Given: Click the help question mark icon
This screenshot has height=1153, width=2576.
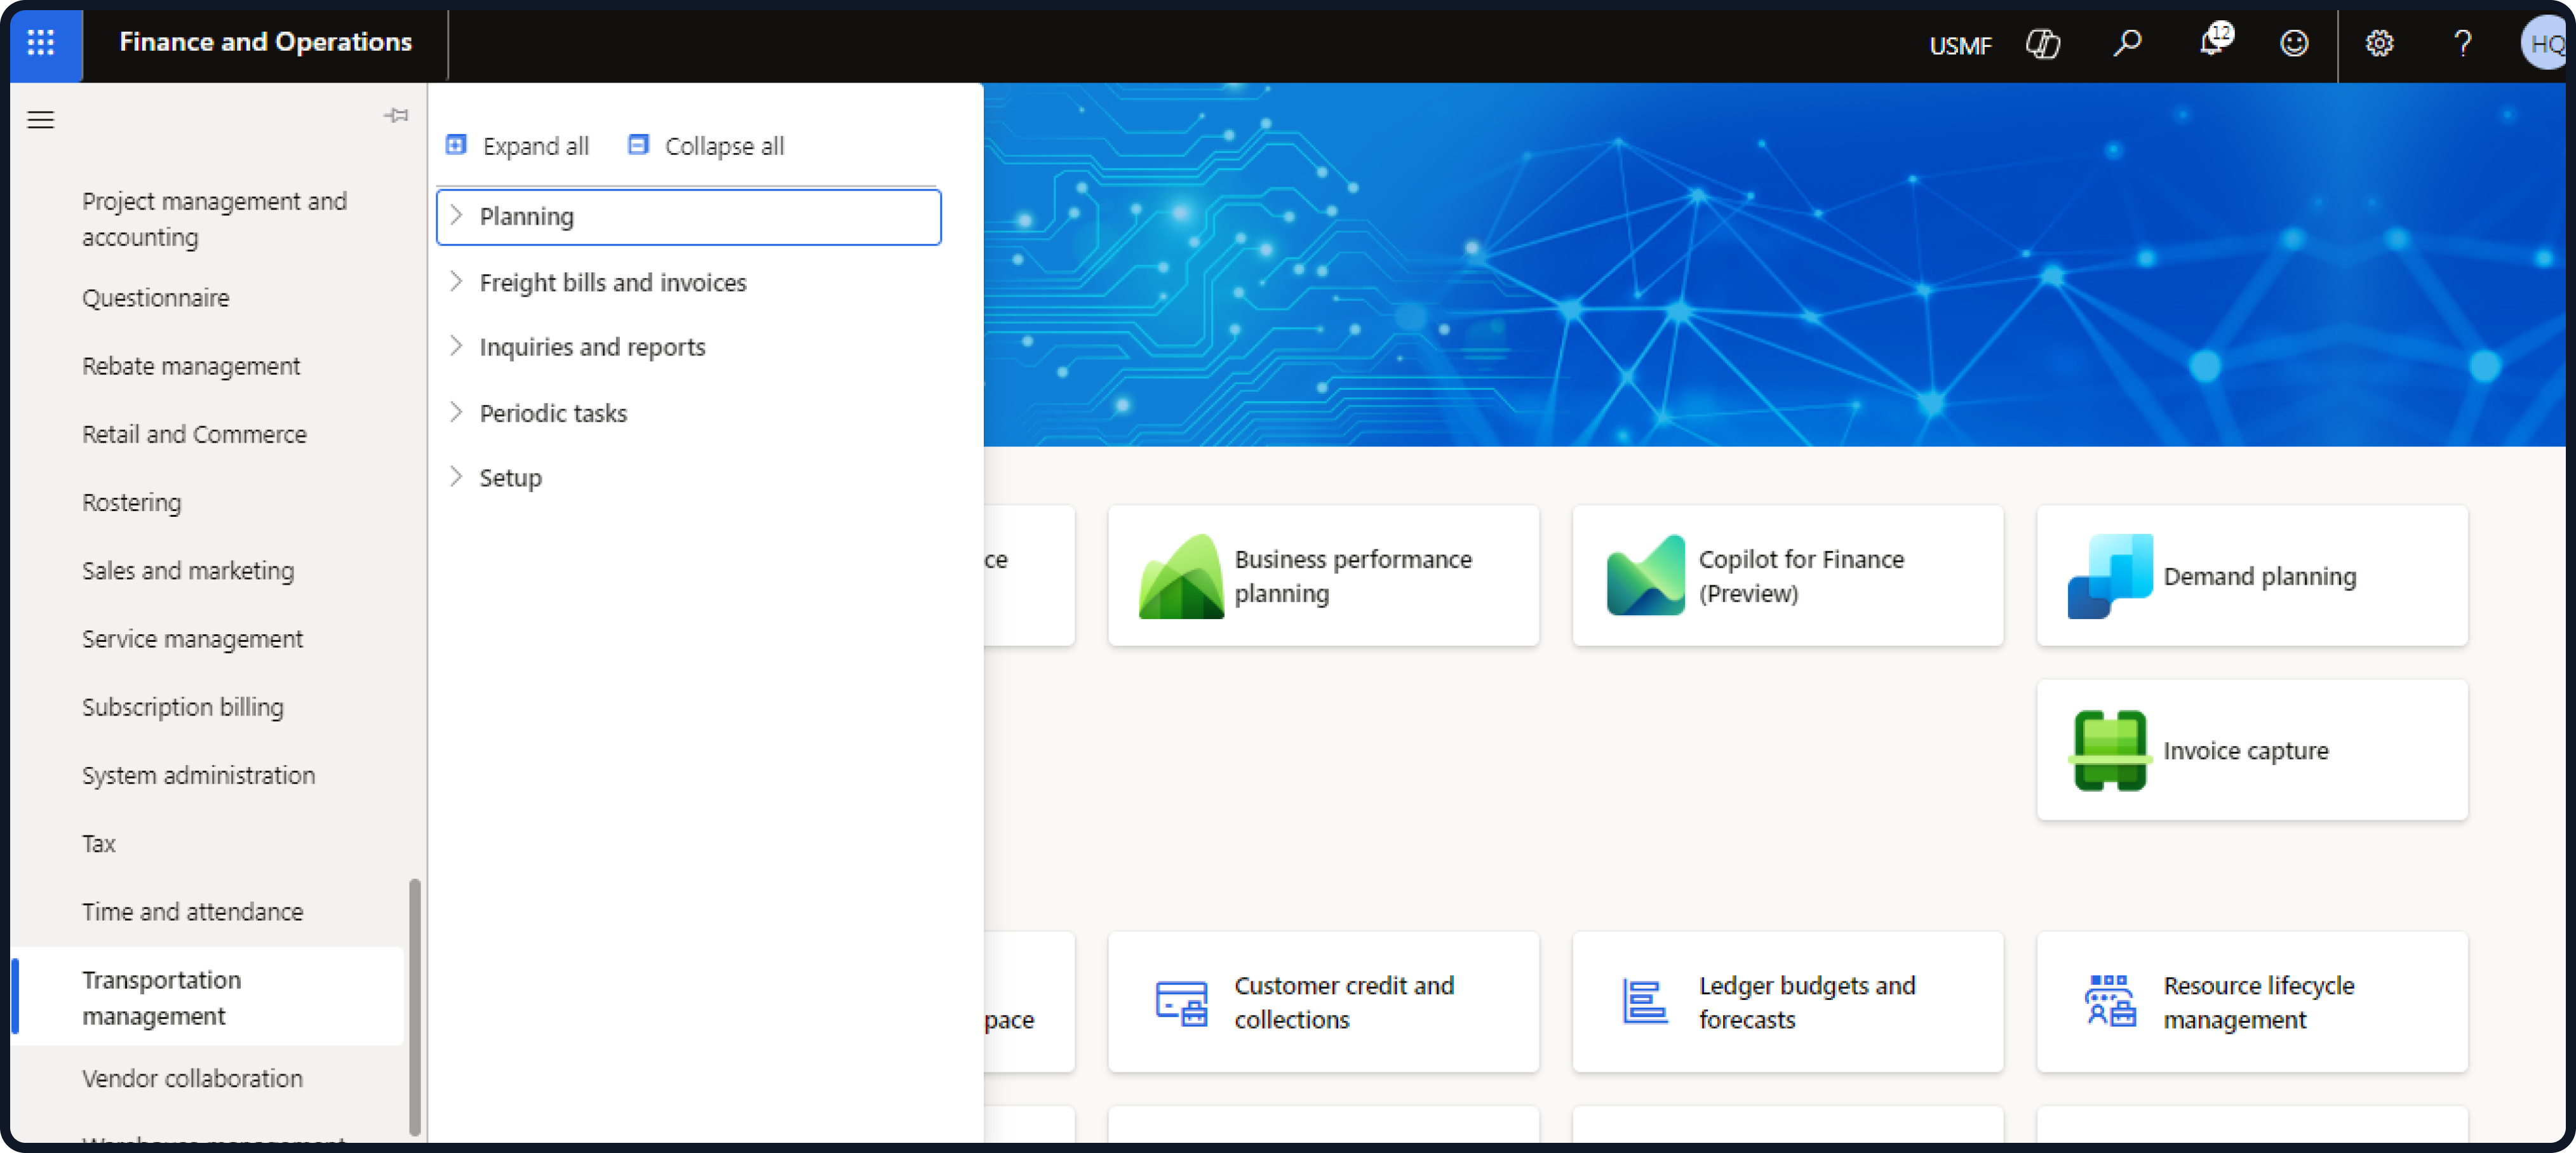Looking at the screenshot, I should click(x=2463, y=43).
